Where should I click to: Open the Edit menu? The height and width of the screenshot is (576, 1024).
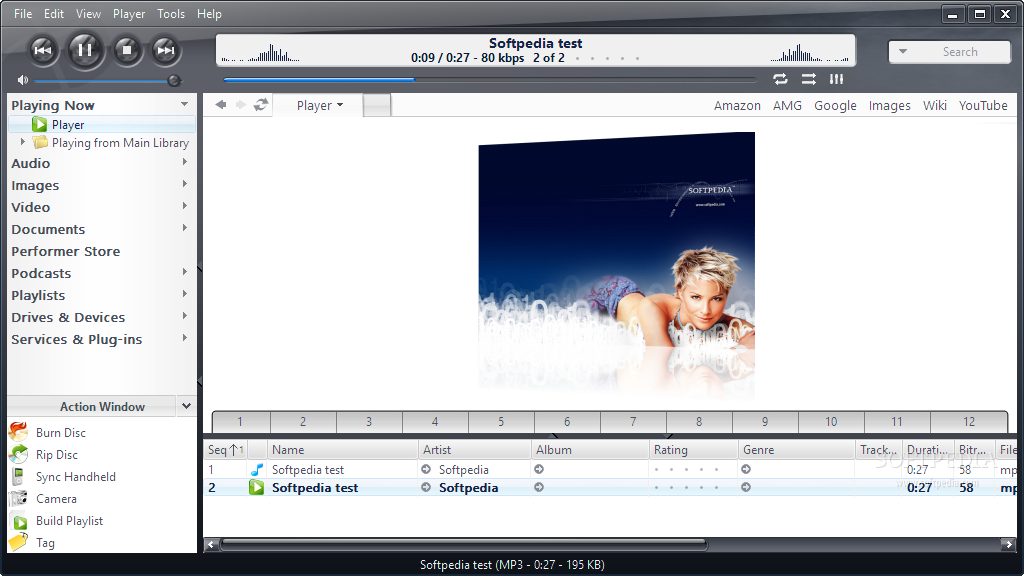(54, 14)
